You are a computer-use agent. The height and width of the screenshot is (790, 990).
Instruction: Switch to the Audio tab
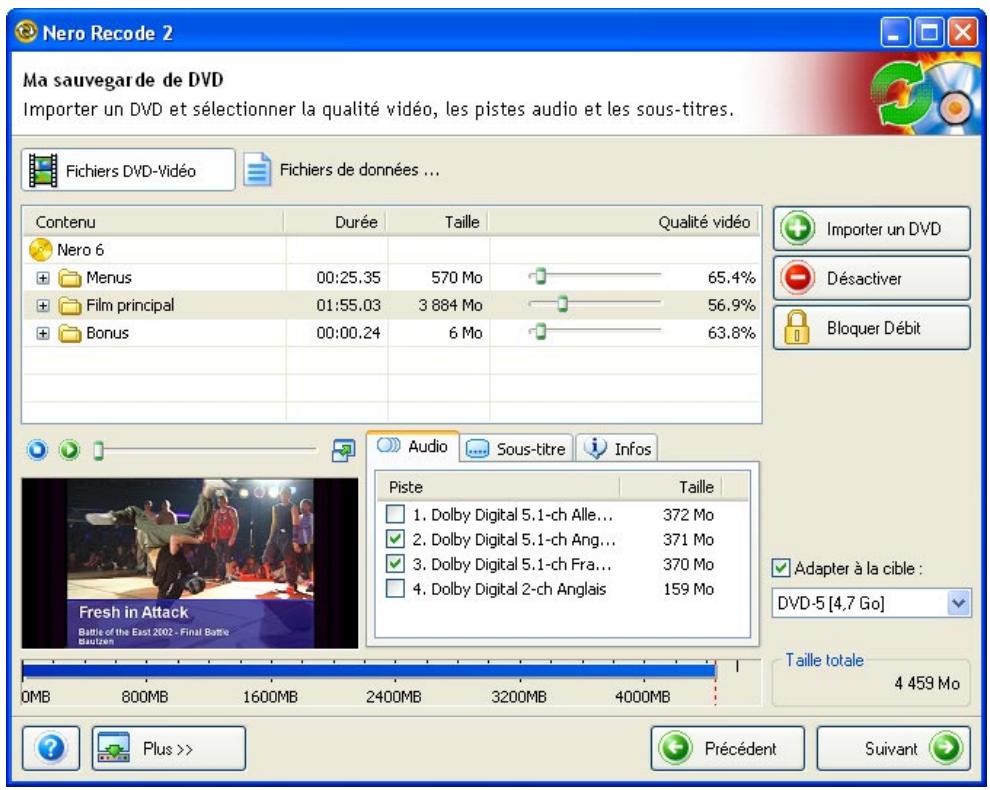(x=413, y=446)
